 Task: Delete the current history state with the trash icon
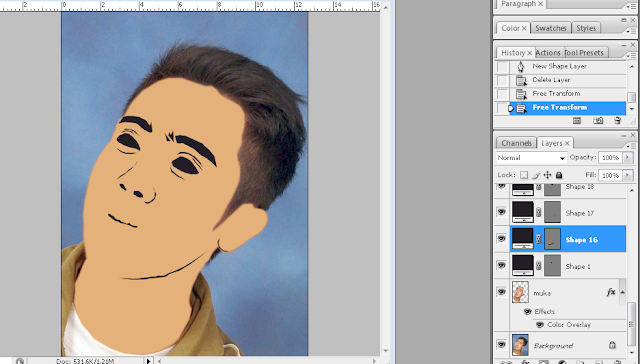click(618, 121)
